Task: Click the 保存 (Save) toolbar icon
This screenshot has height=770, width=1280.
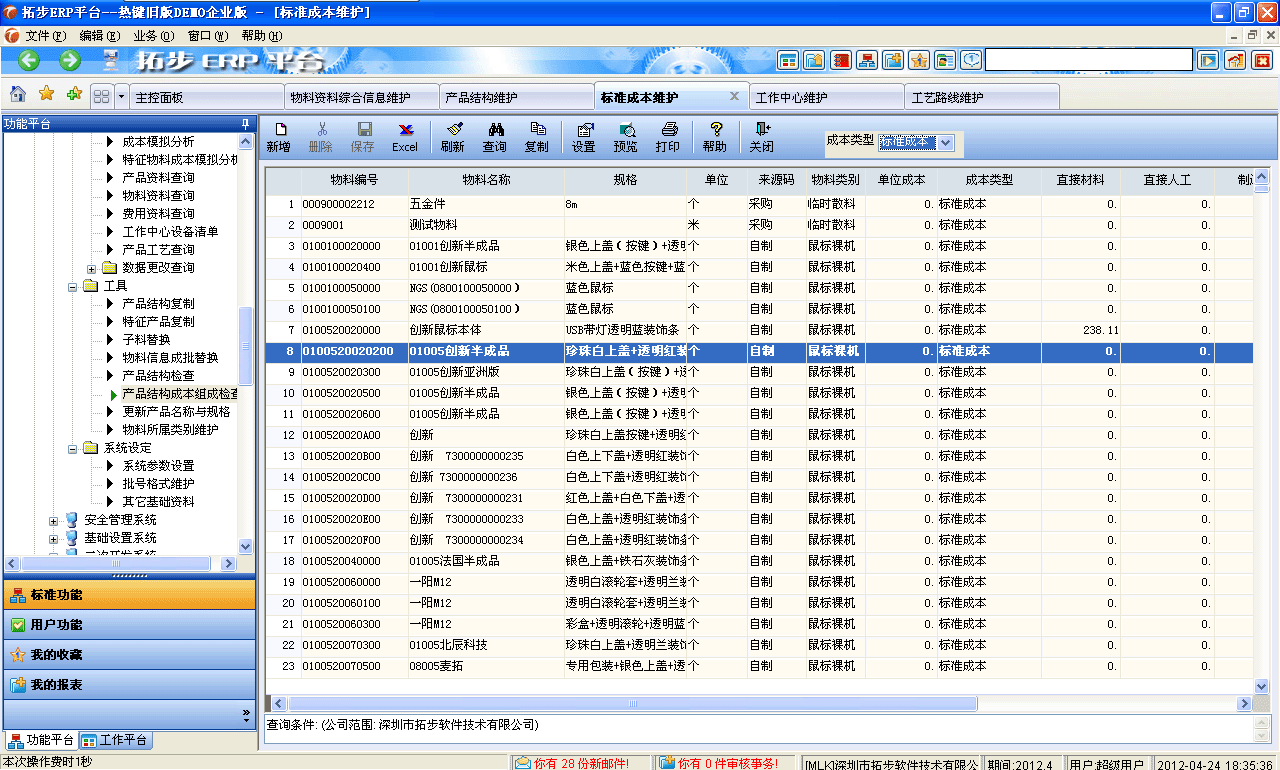Action: tap(362, 135)
